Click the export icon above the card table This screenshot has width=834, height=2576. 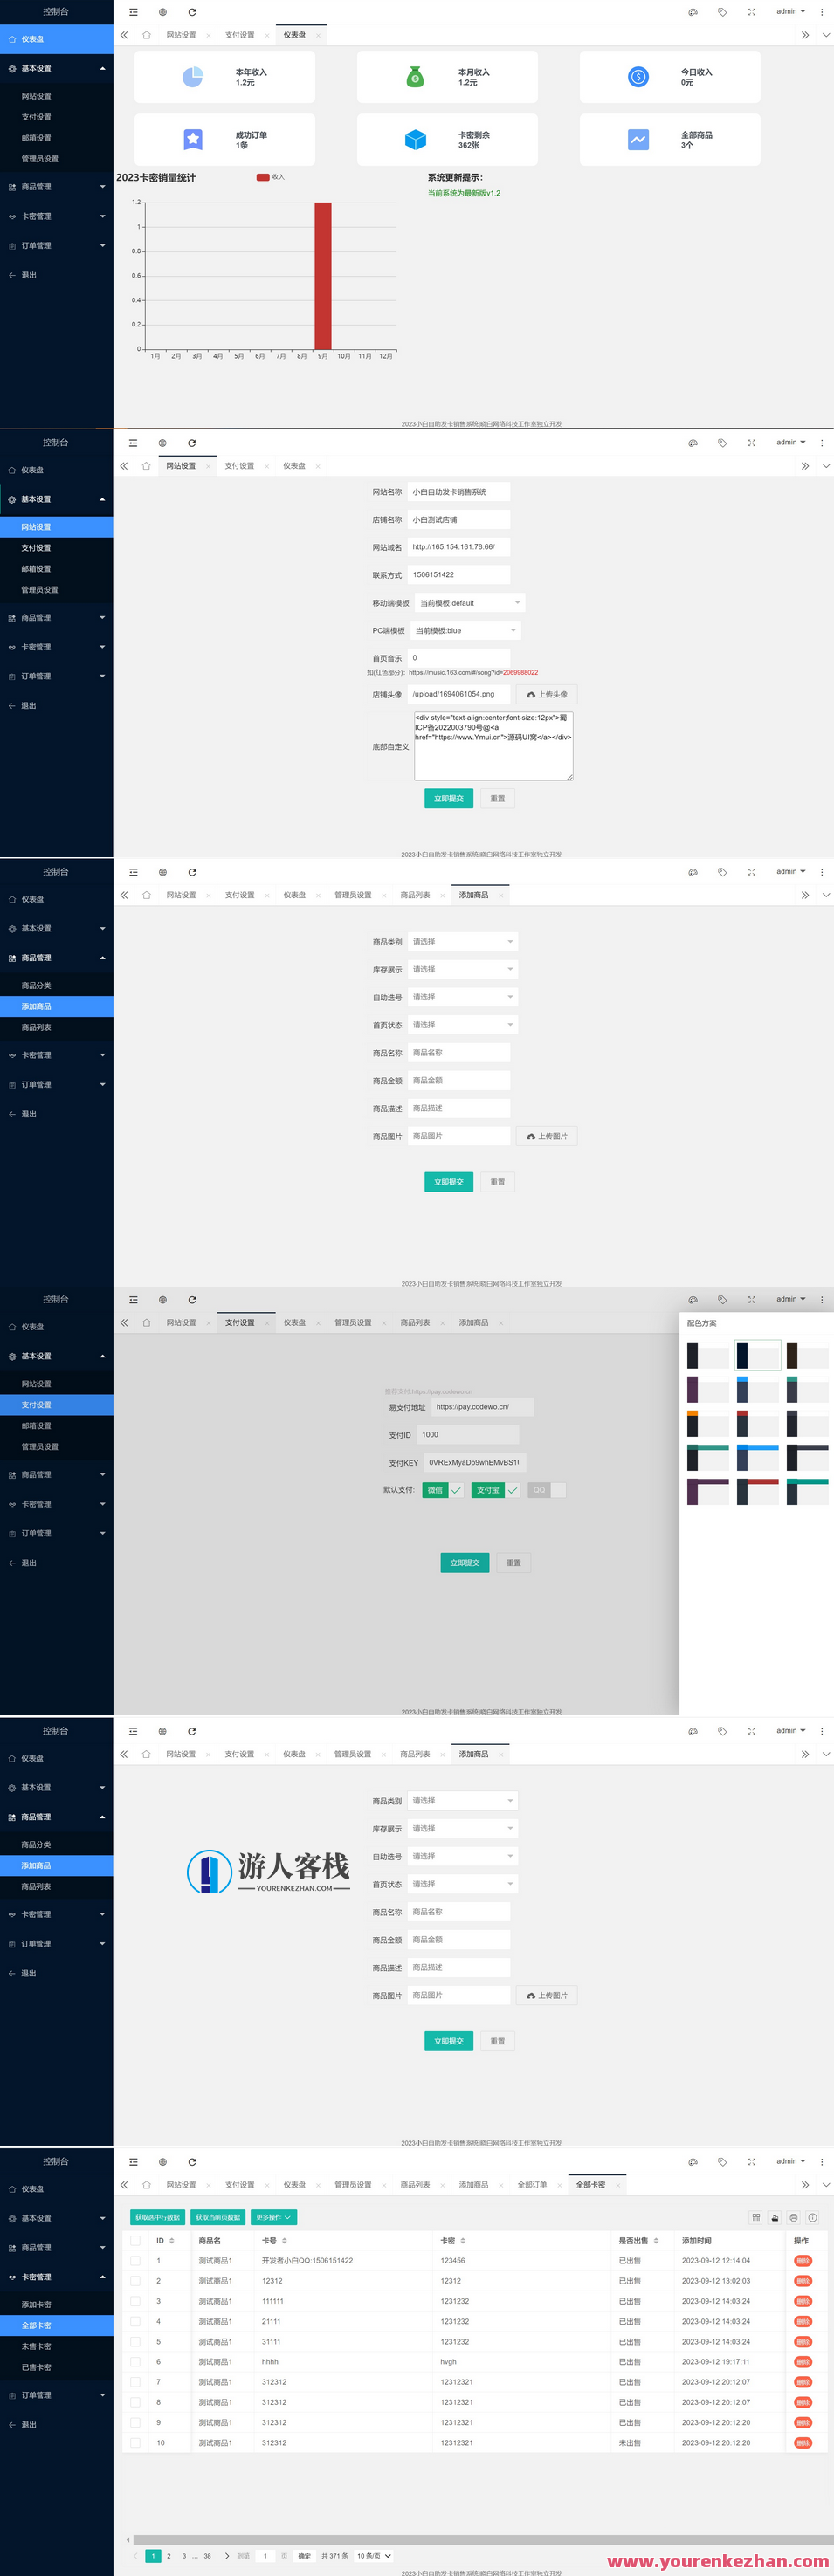click(774, 2217)
